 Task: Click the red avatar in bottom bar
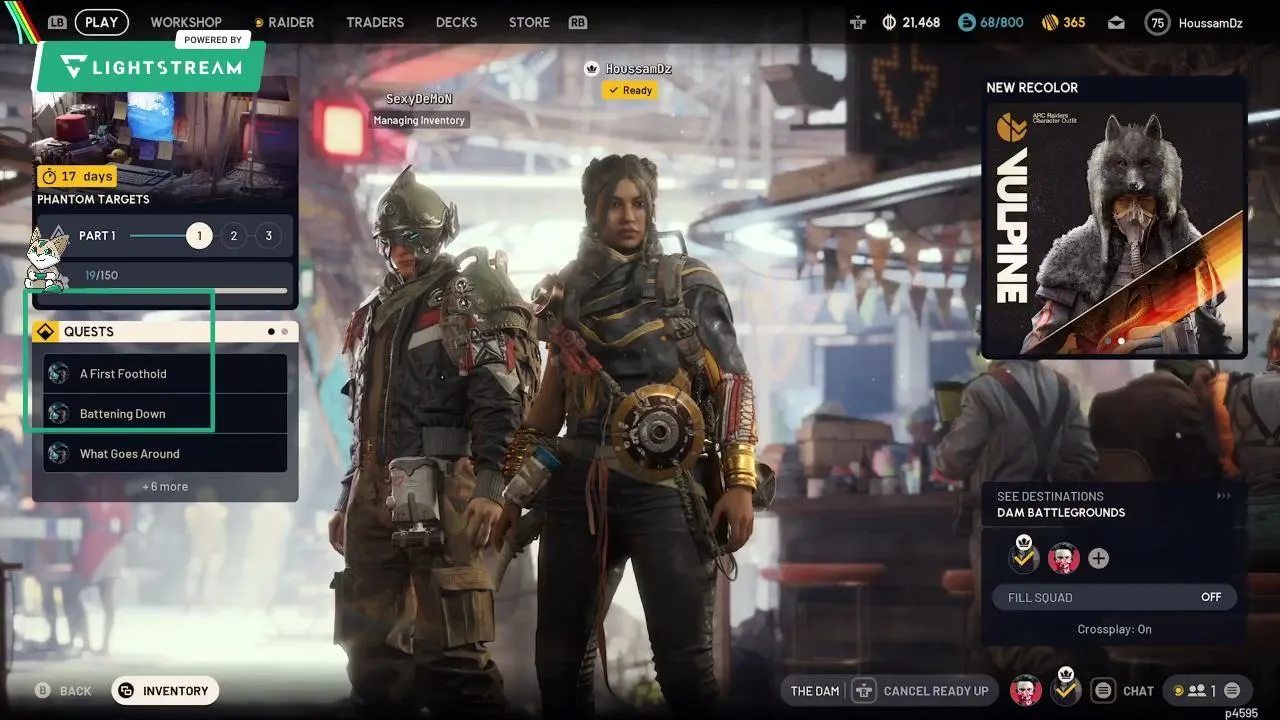[x=1024, y=690]
